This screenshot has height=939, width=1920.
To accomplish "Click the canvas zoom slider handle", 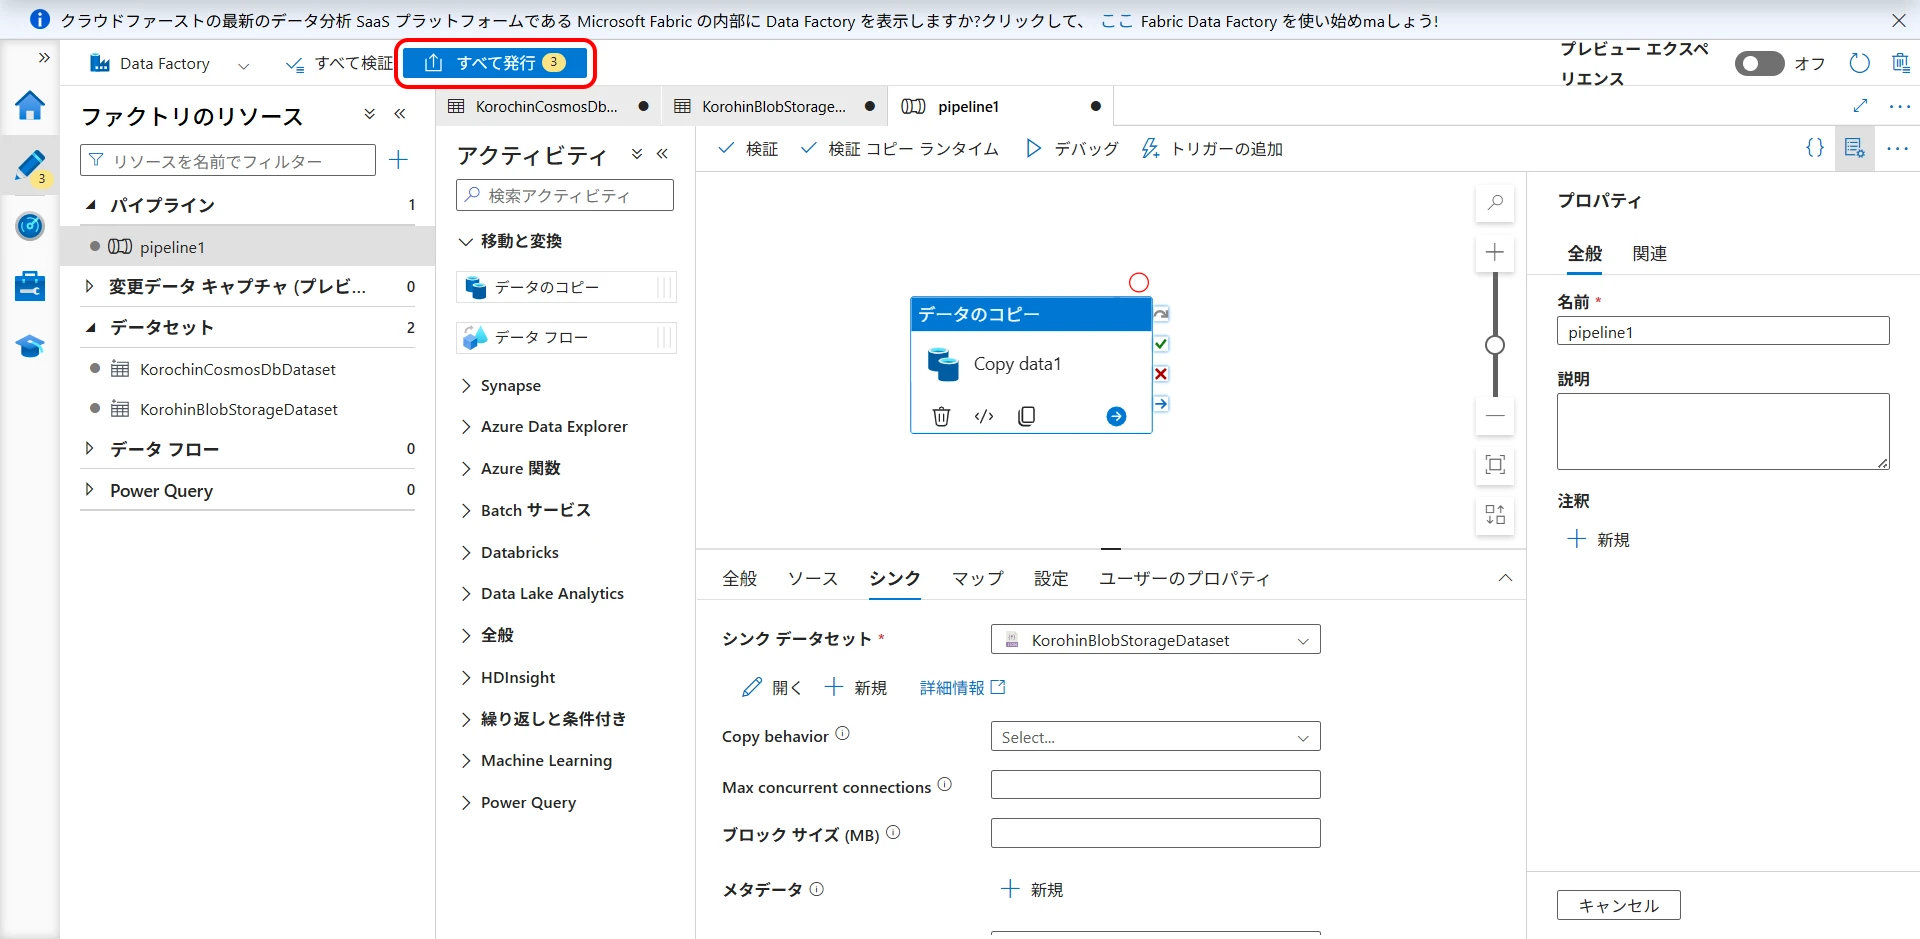I will click(1495, 345).
